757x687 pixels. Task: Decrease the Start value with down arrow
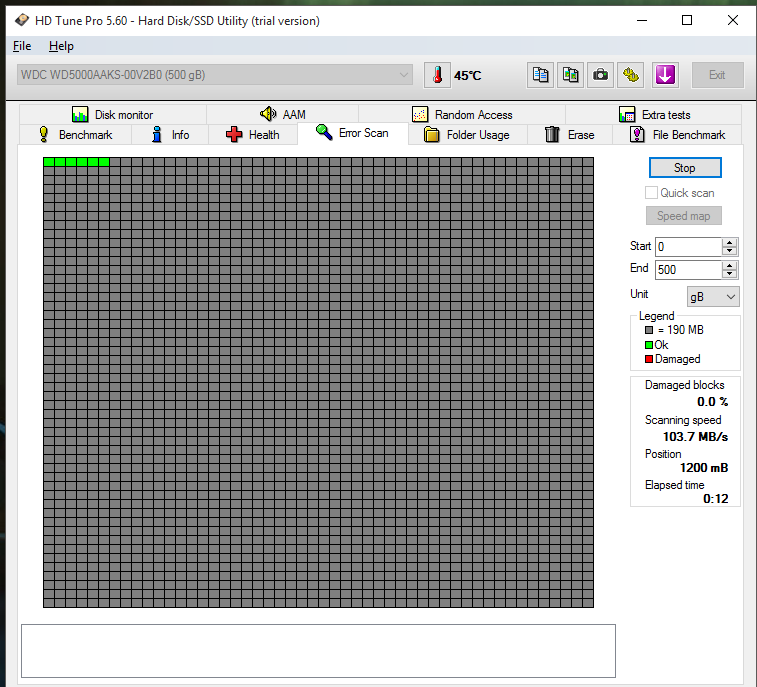click(x=730, y=251)
